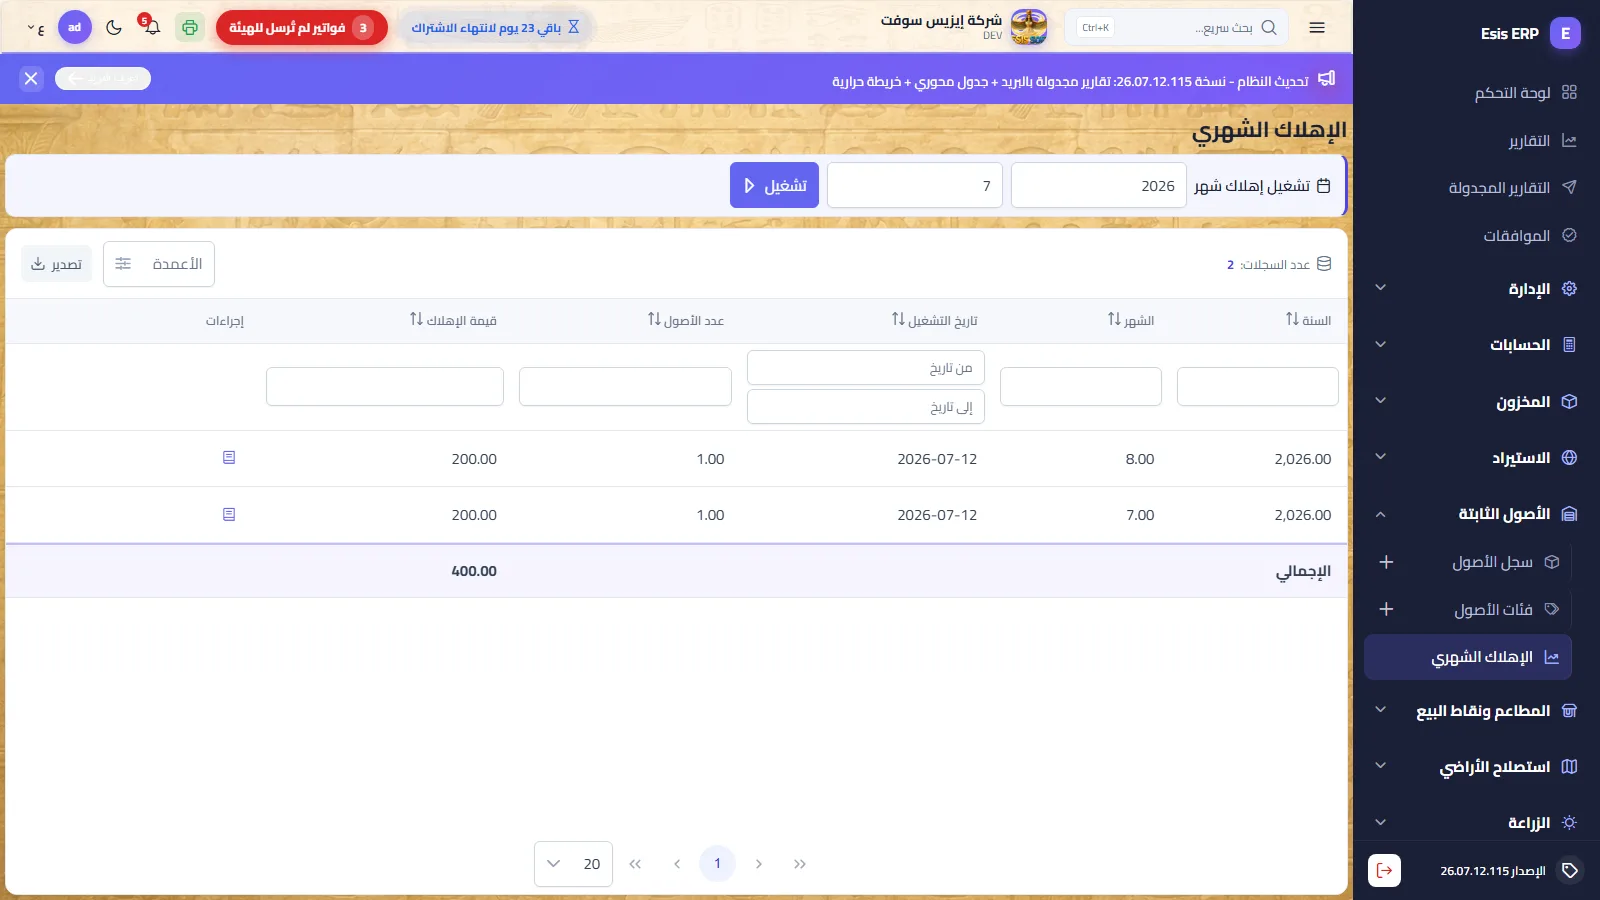This screenshot has height=900, width=1600.
Task: Click year input showing 2026
Action: (1099, 186)
